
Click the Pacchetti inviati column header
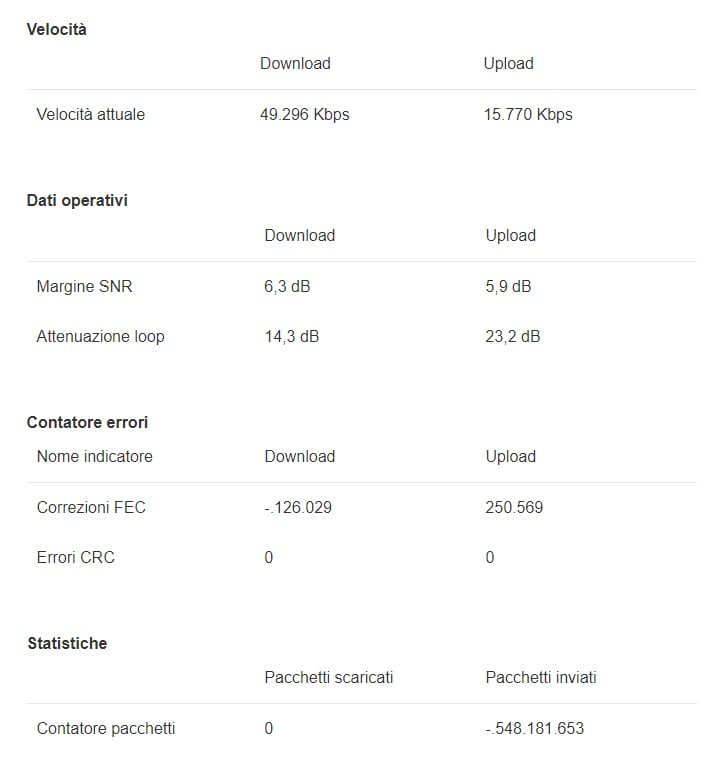[x=541, y=677]
